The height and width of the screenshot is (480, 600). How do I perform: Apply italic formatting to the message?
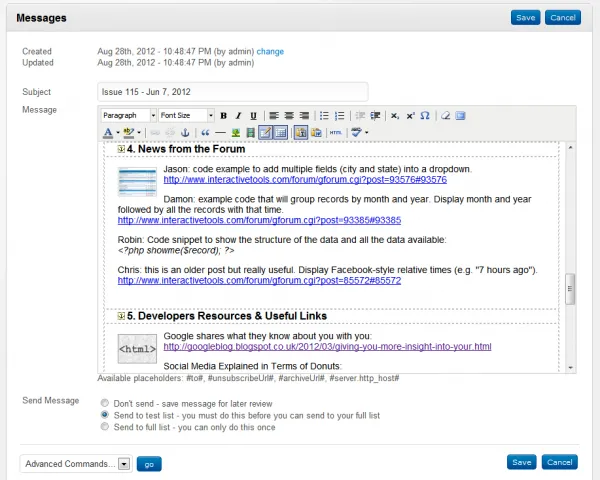(x=239, y=116)
